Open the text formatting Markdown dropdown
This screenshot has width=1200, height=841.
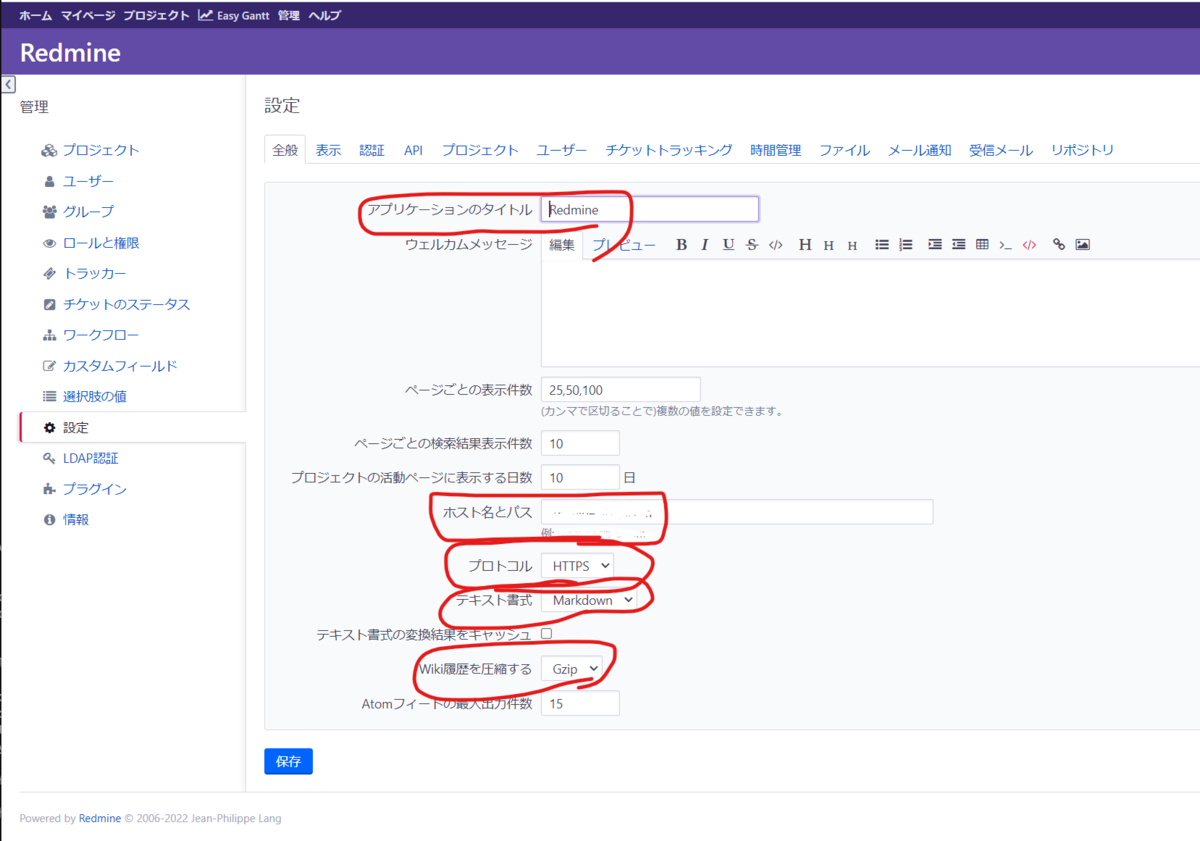click(x=589, y=600)
